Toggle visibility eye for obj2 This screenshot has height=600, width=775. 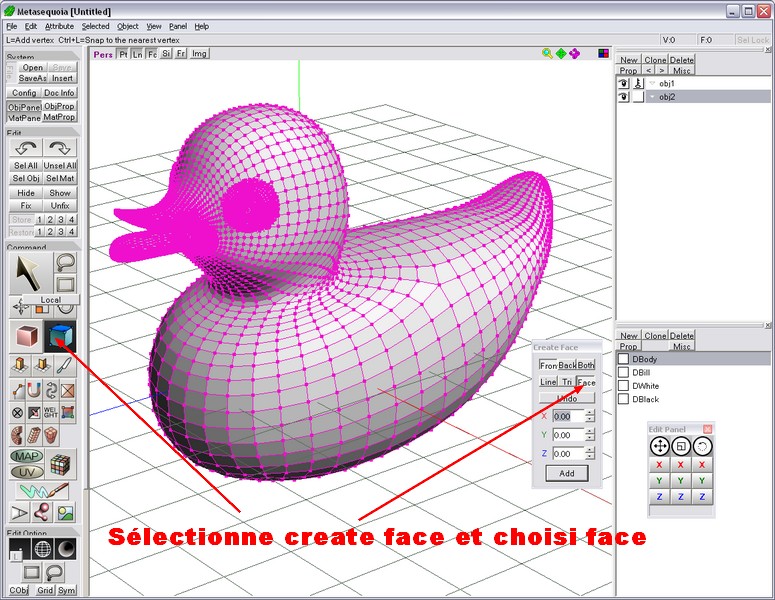[622, 97]
